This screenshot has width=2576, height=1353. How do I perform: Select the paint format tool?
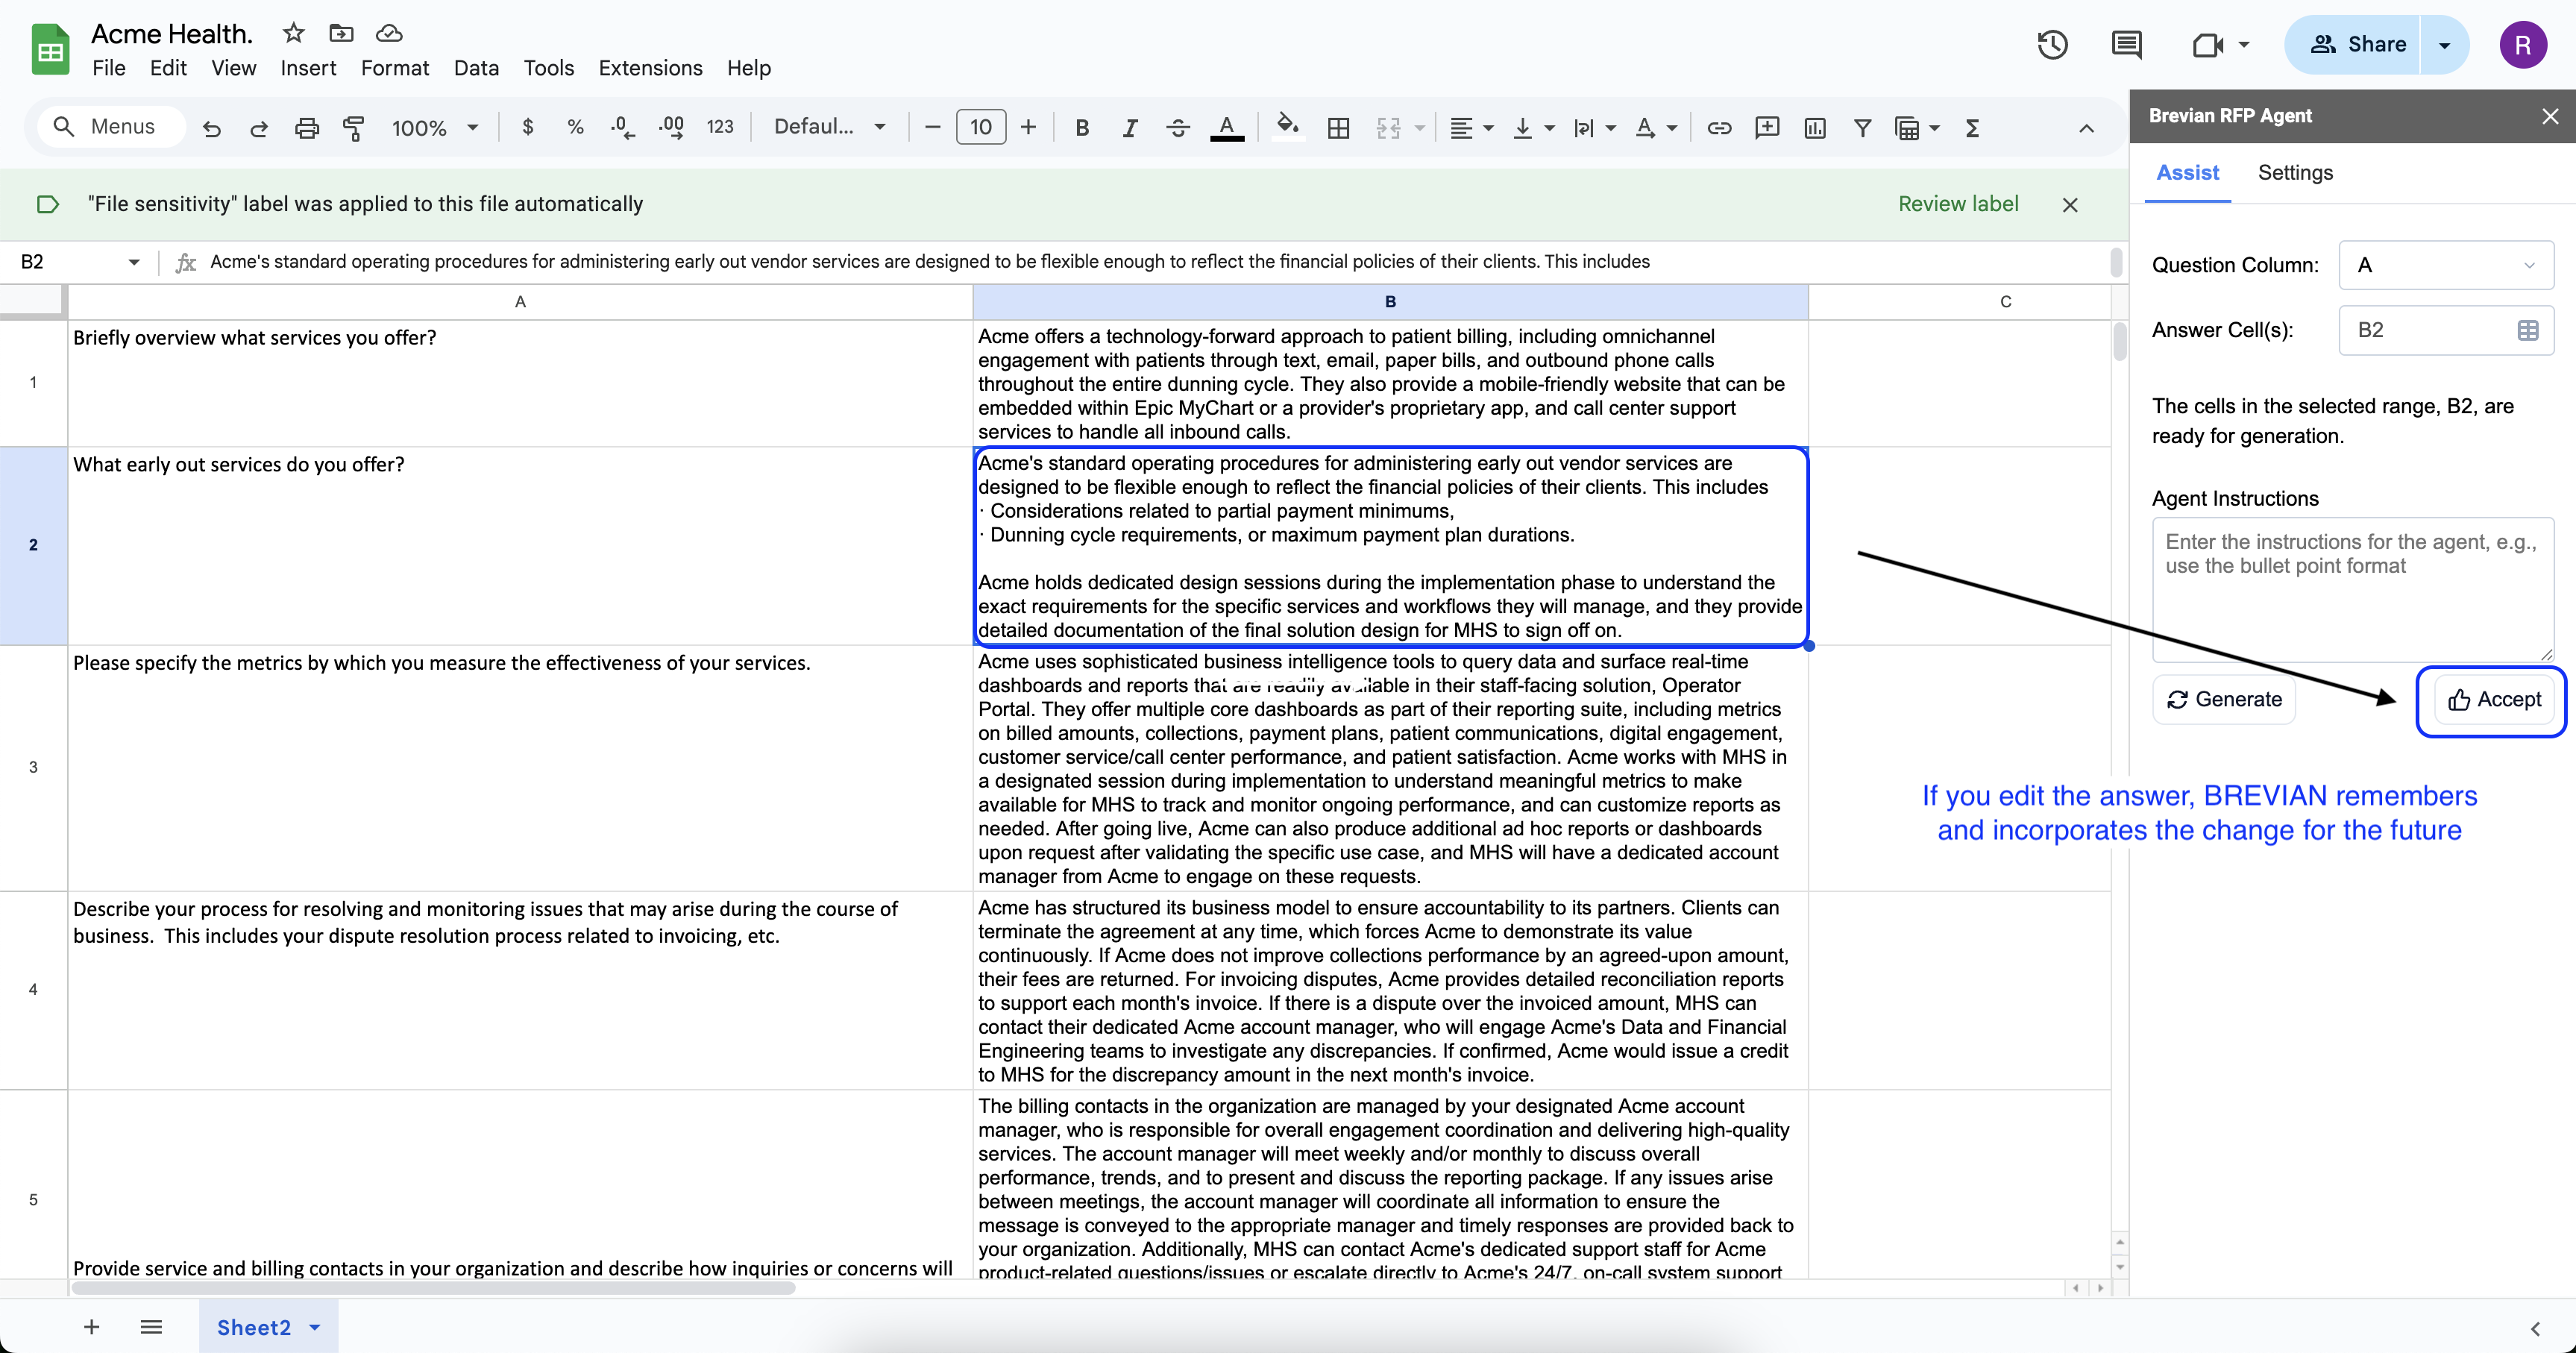354,128
